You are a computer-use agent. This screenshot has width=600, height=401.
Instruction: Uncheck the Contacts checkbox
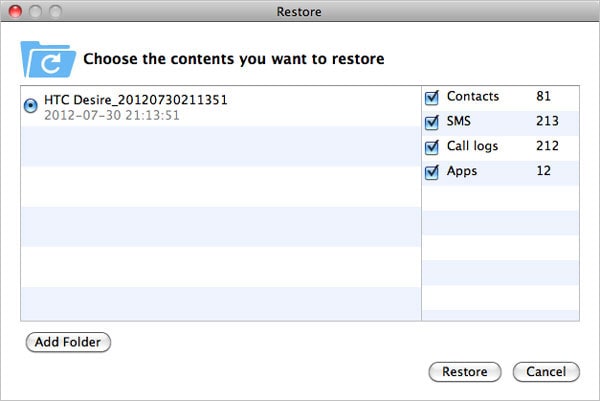coord(432,97)
